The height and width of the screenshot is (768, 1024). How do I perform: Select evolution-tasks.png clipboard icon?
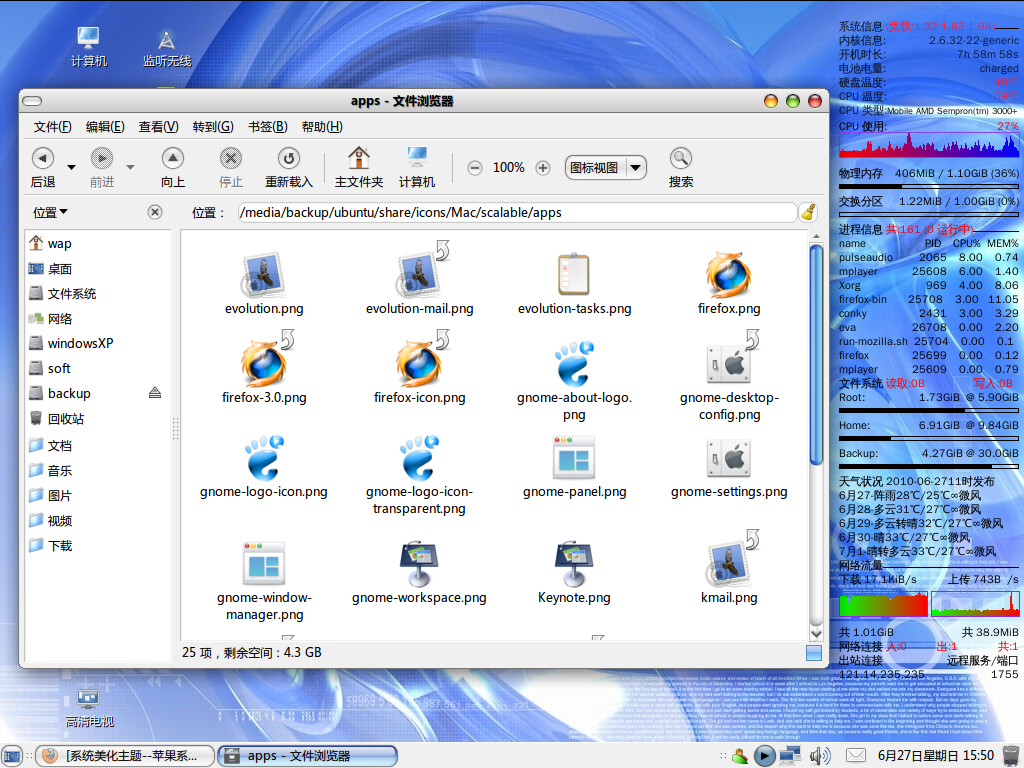point(574,273)
